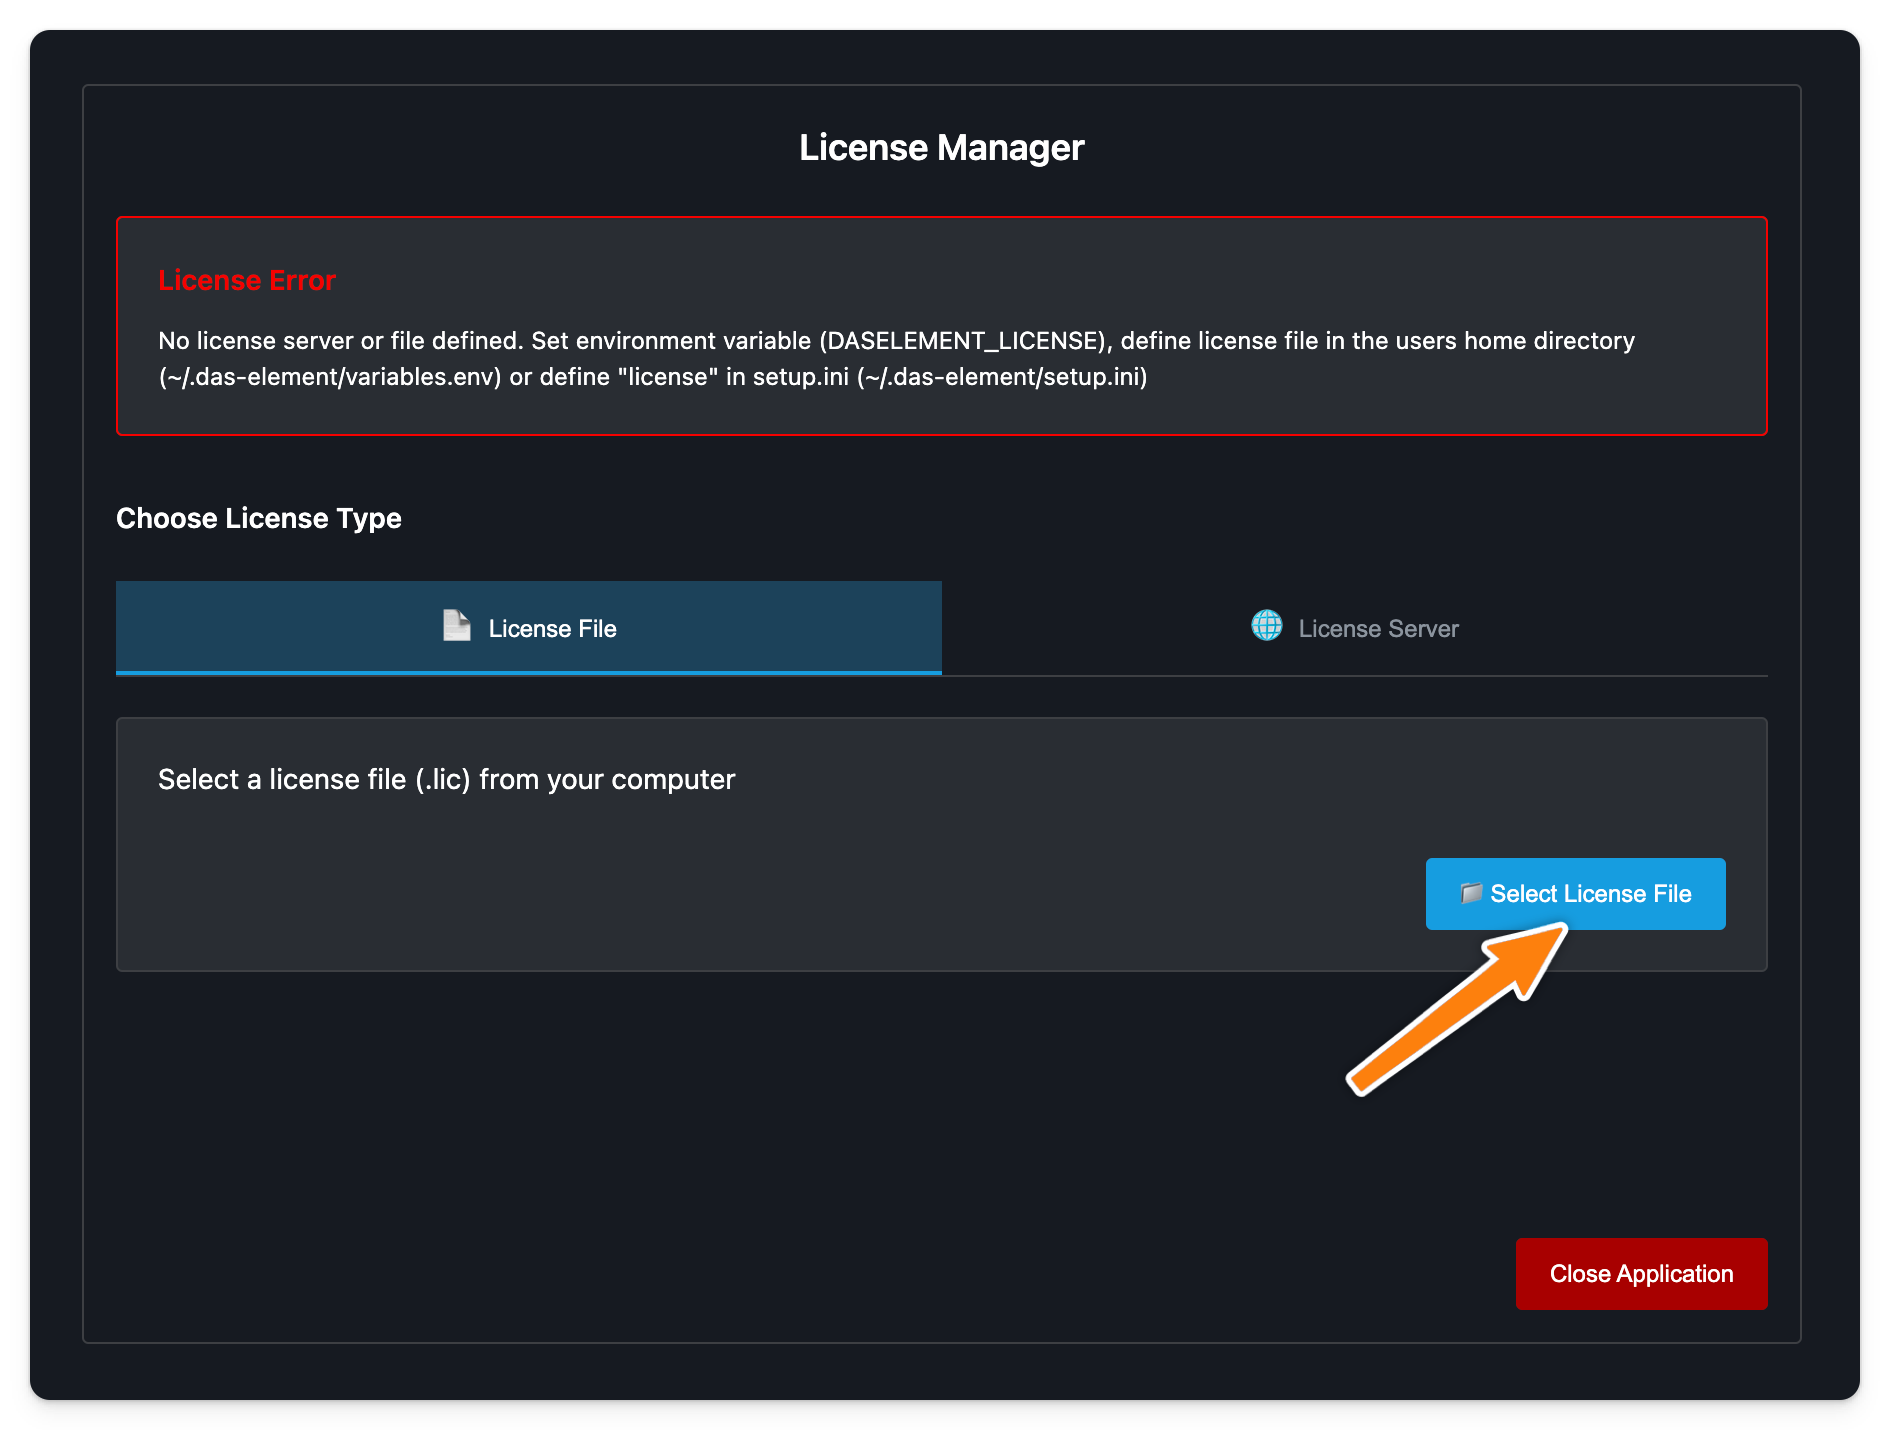This screenshot has width=1890, height=1430.
Task: Click blank space in the red error box below the message
Action: (x=941, y=412)
